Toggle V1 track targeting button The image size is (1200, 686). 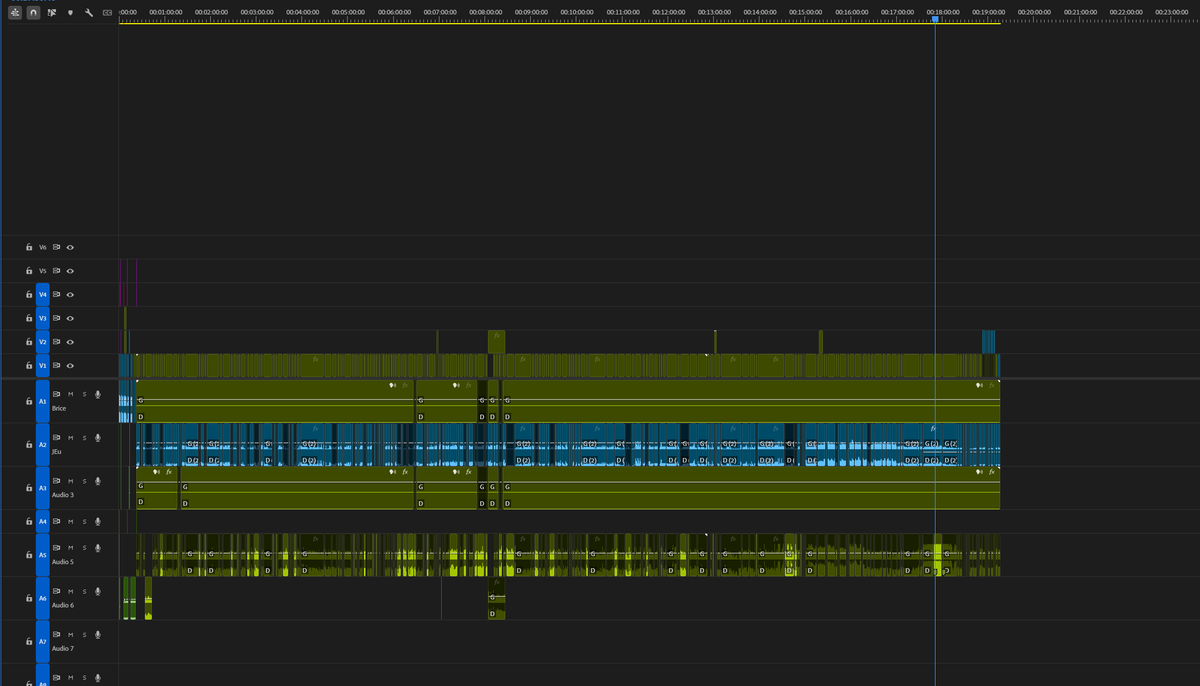click(x=43, y=366)
